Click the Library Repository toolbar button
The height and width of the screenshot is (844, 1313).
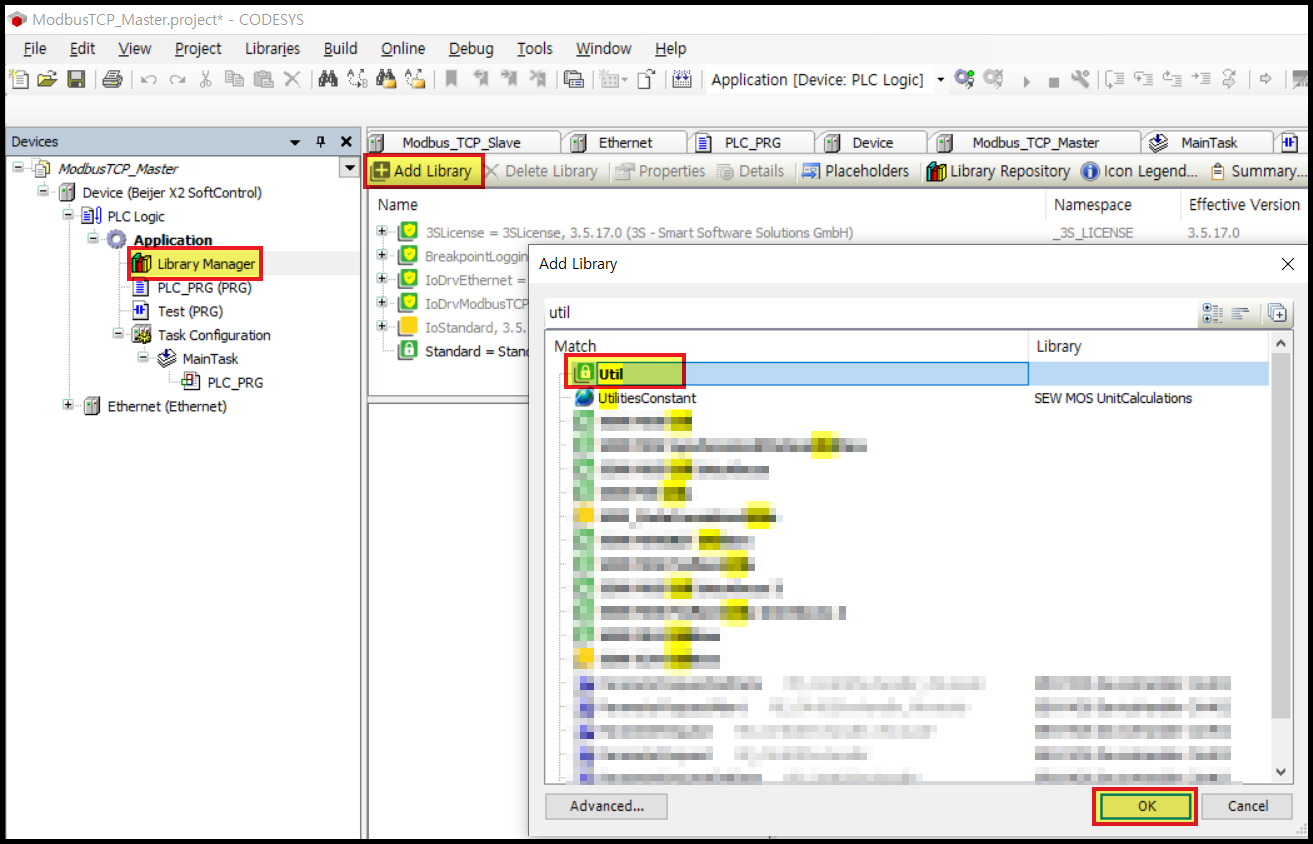pos(998,171)
